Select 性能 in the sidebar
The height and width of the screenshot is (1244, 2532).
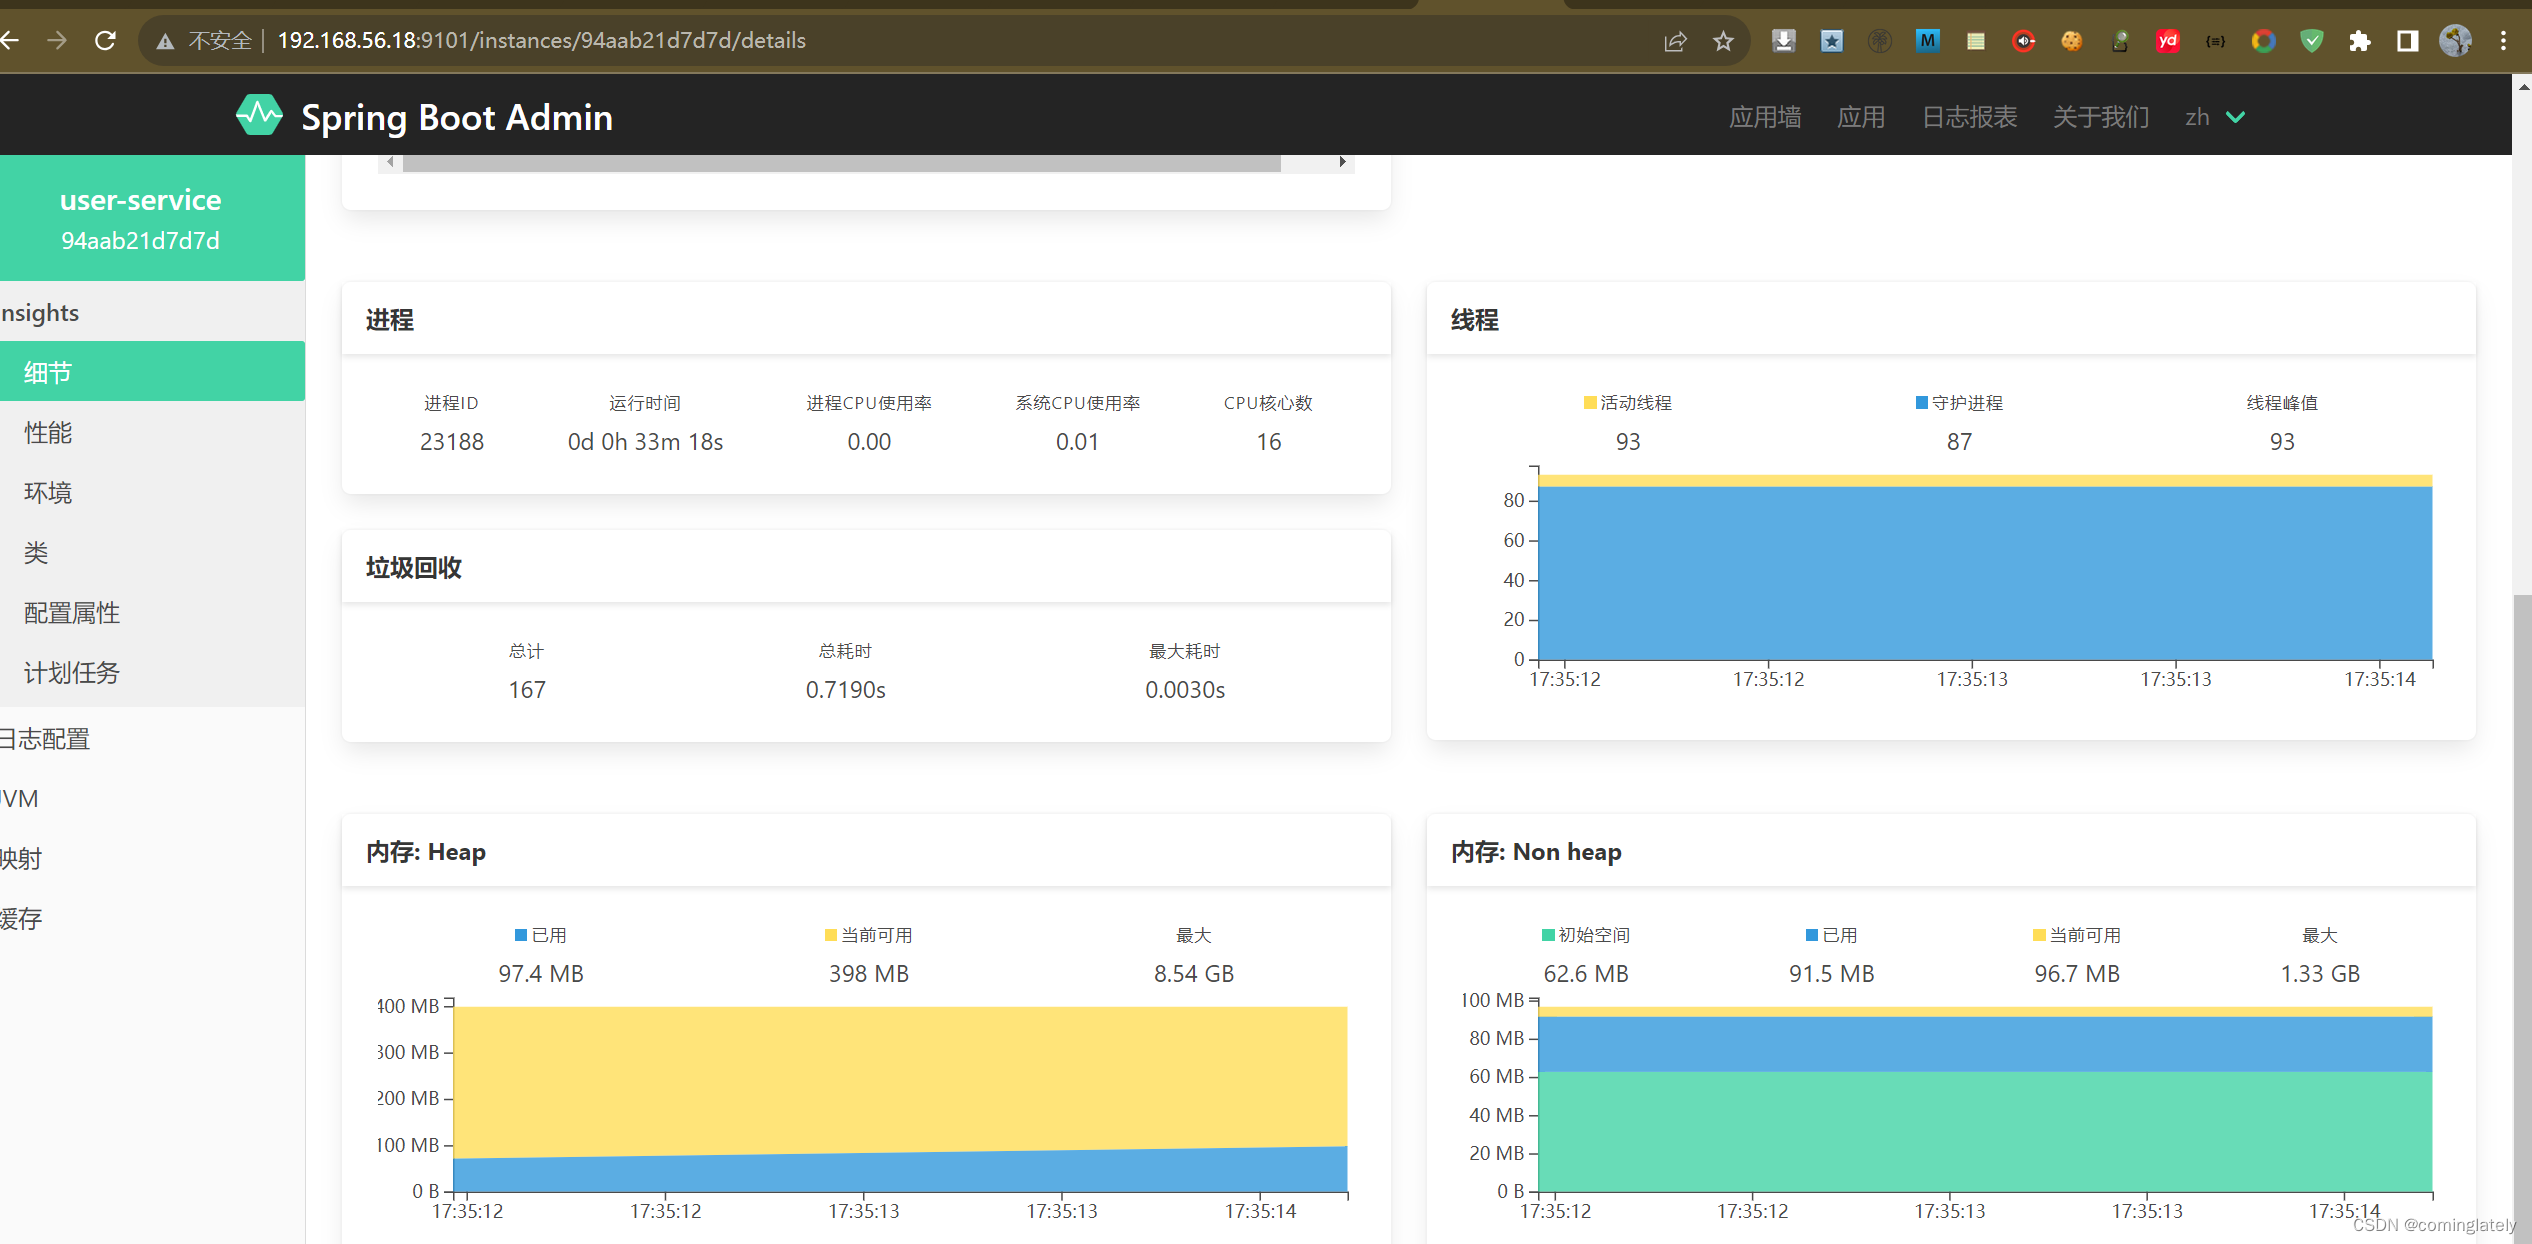(x=152, y=432)
